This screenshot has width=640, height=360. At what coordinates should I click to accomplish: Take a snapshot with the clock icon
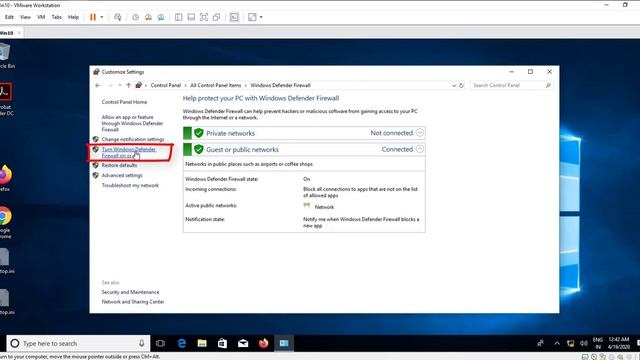136,17
